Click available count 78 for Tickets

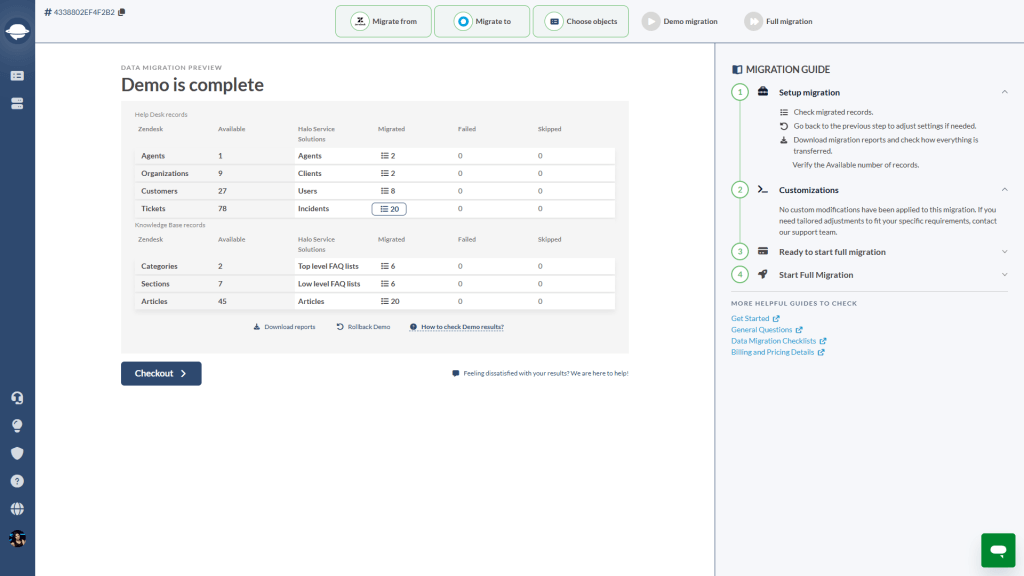point(222,209)
